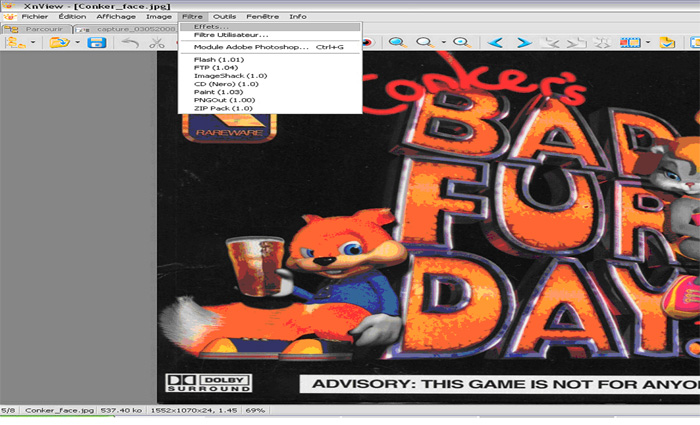Expand the filmstrip dropdown arrow
Screen dimensions: 700x425
(x=648, y=43)
